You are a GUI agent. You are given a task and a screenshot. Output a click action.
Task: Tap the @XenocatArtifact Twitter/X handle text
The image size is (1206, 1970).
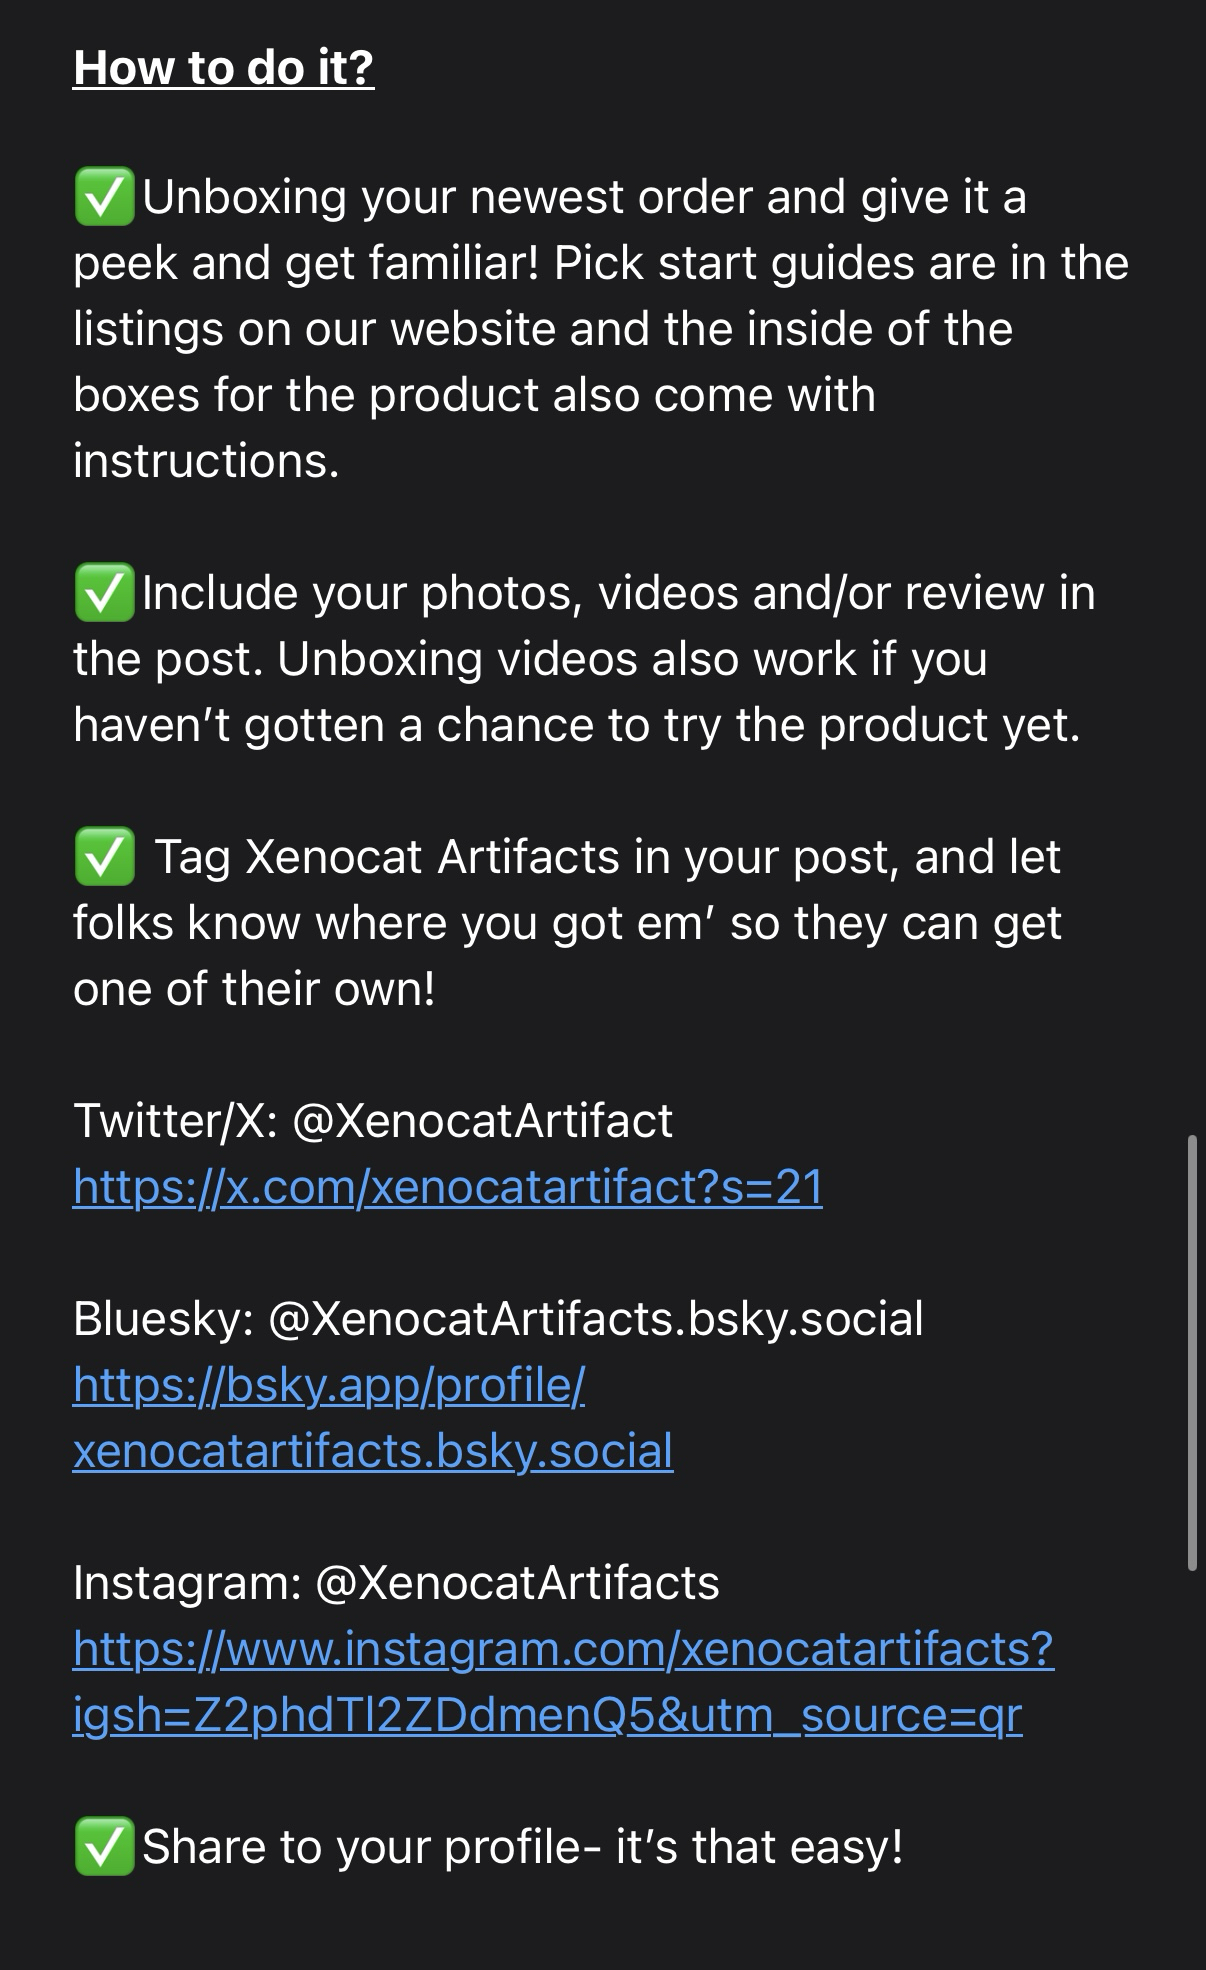point(482,1121)
